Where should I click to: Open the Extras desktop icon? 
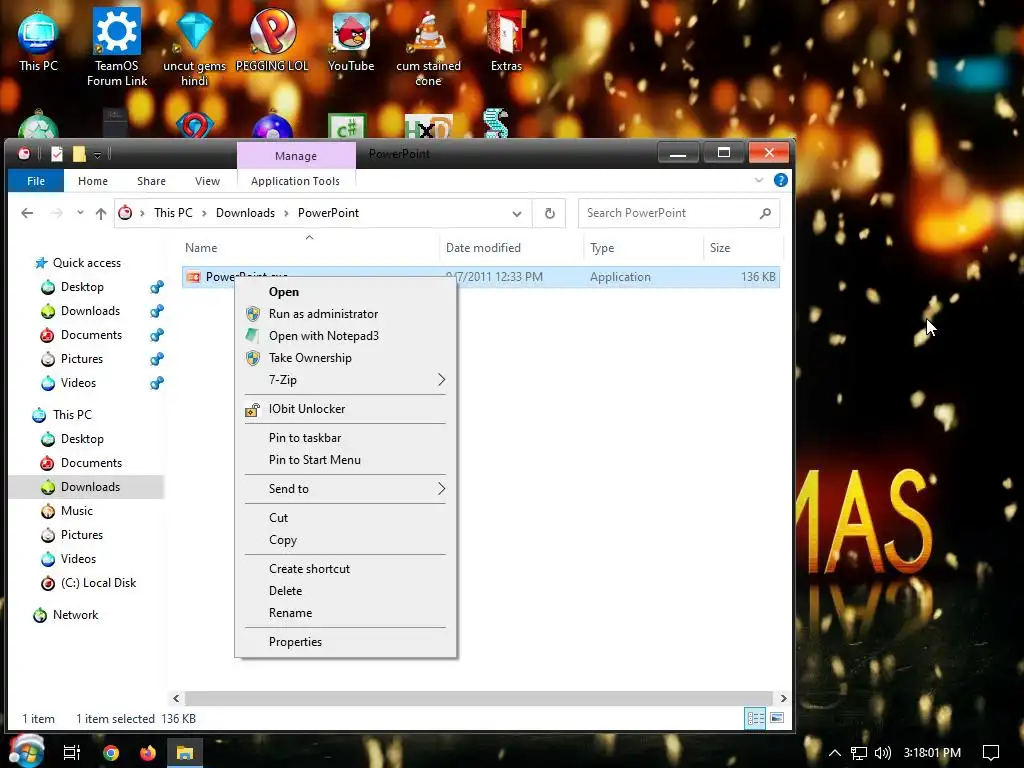pos(506,40)
